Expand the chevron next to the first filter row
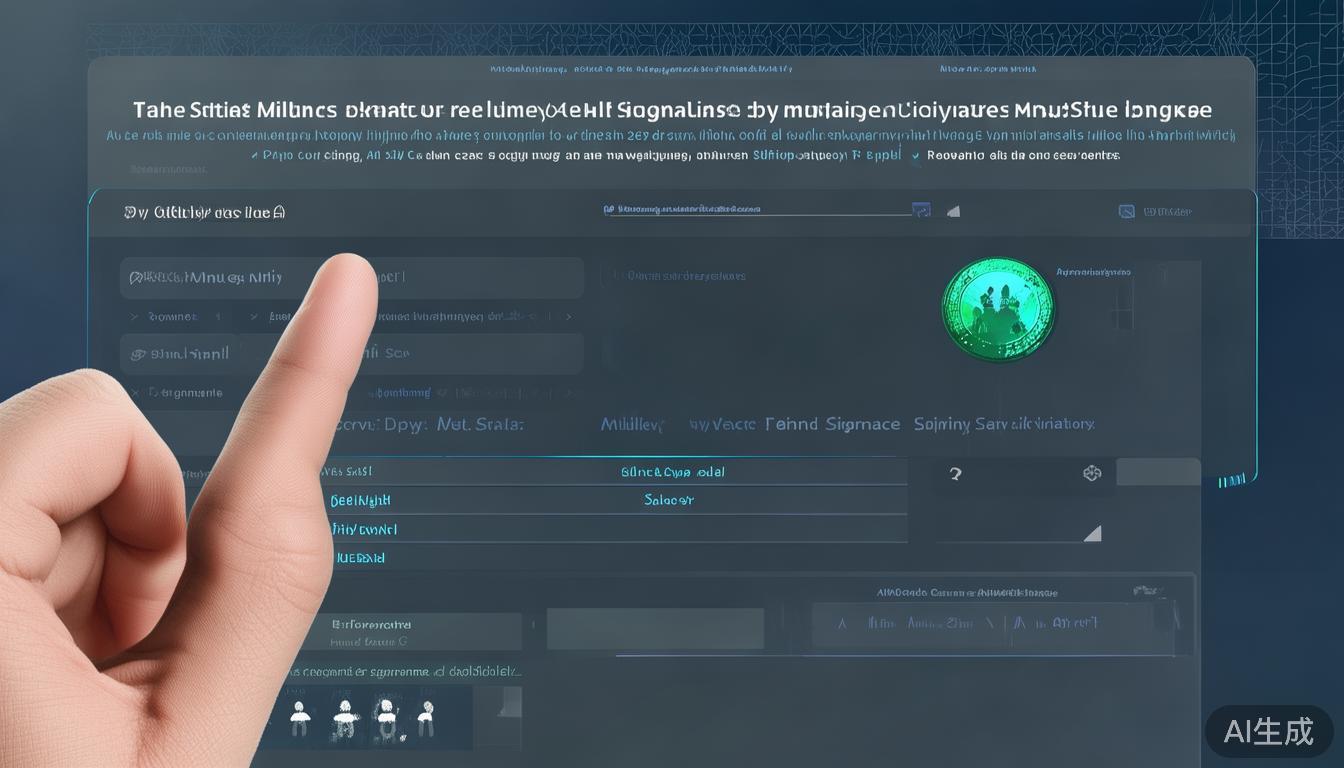1344x768 pixels. 135,316
